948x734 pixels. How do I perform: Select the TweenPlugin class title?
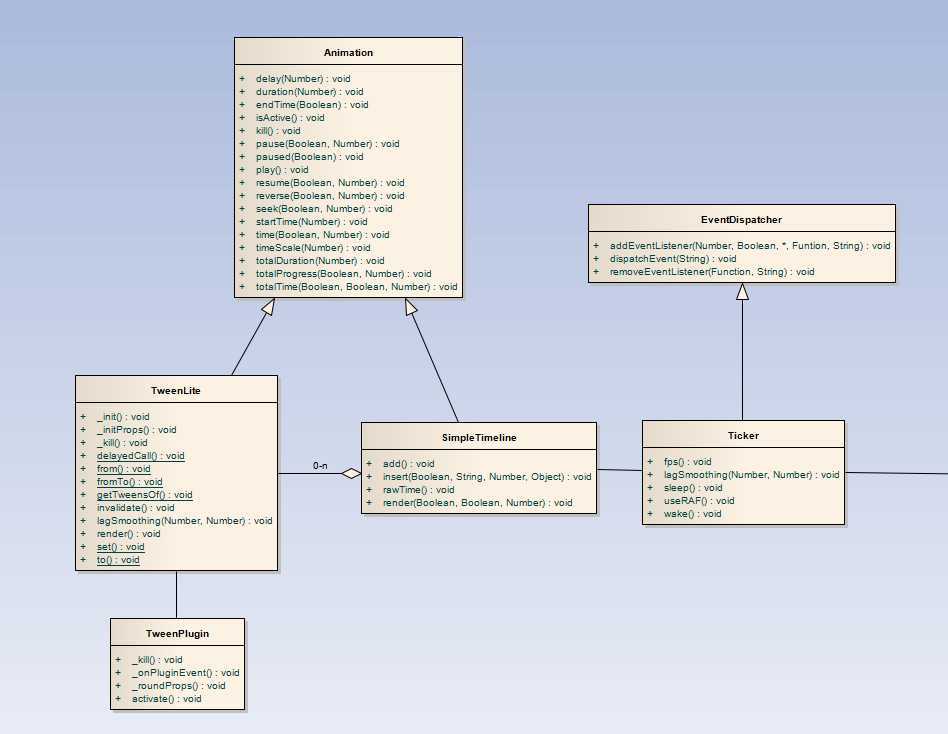click(177, 634)
